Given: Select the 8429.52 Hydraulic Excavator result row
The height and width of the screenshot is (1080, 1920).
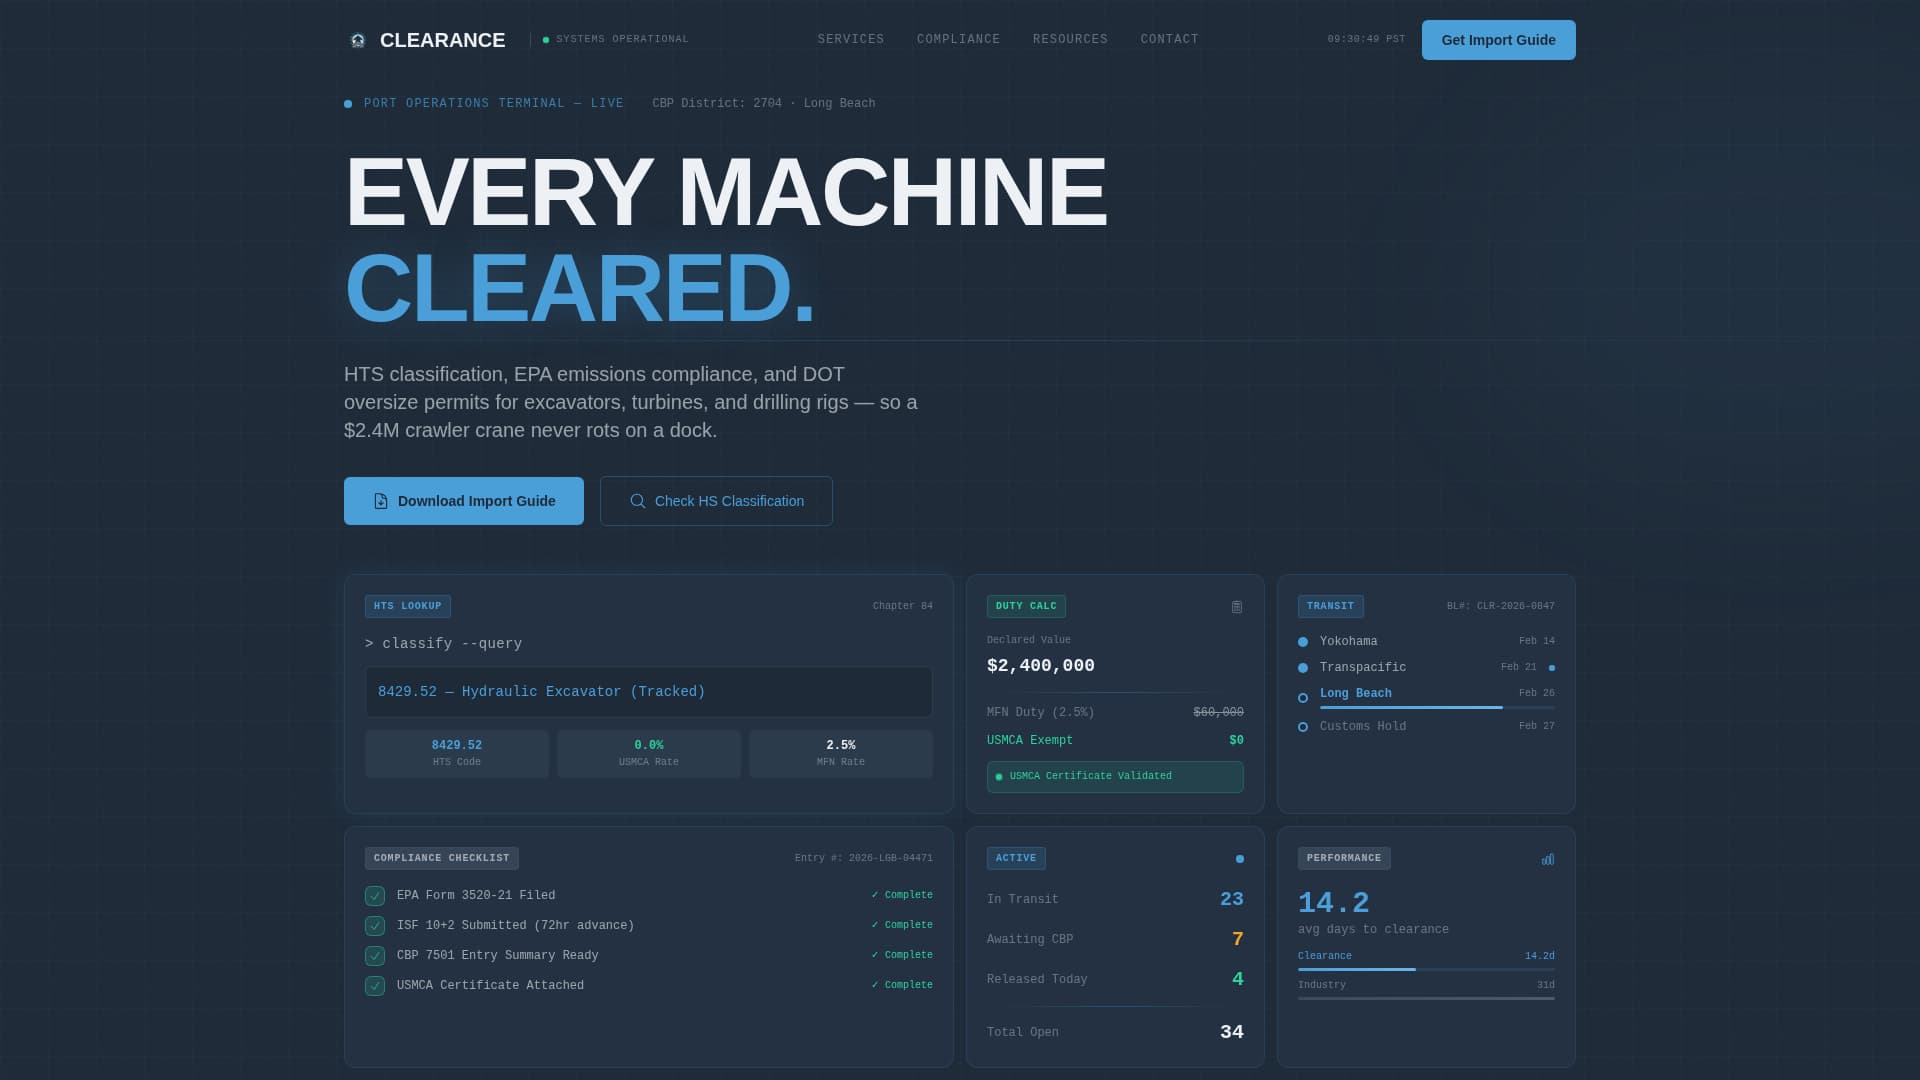Looking at the screenshot, I should 648,691.
